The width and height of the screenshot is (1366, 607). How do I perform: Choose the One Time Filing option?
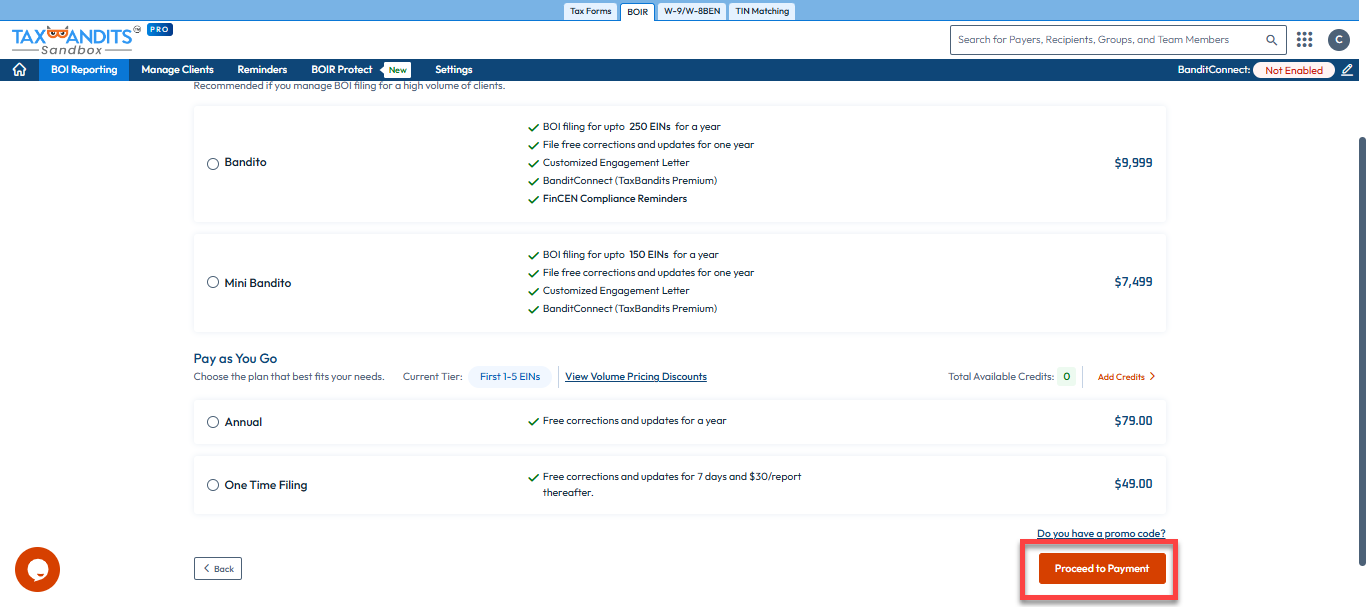(x=213, y=485)
